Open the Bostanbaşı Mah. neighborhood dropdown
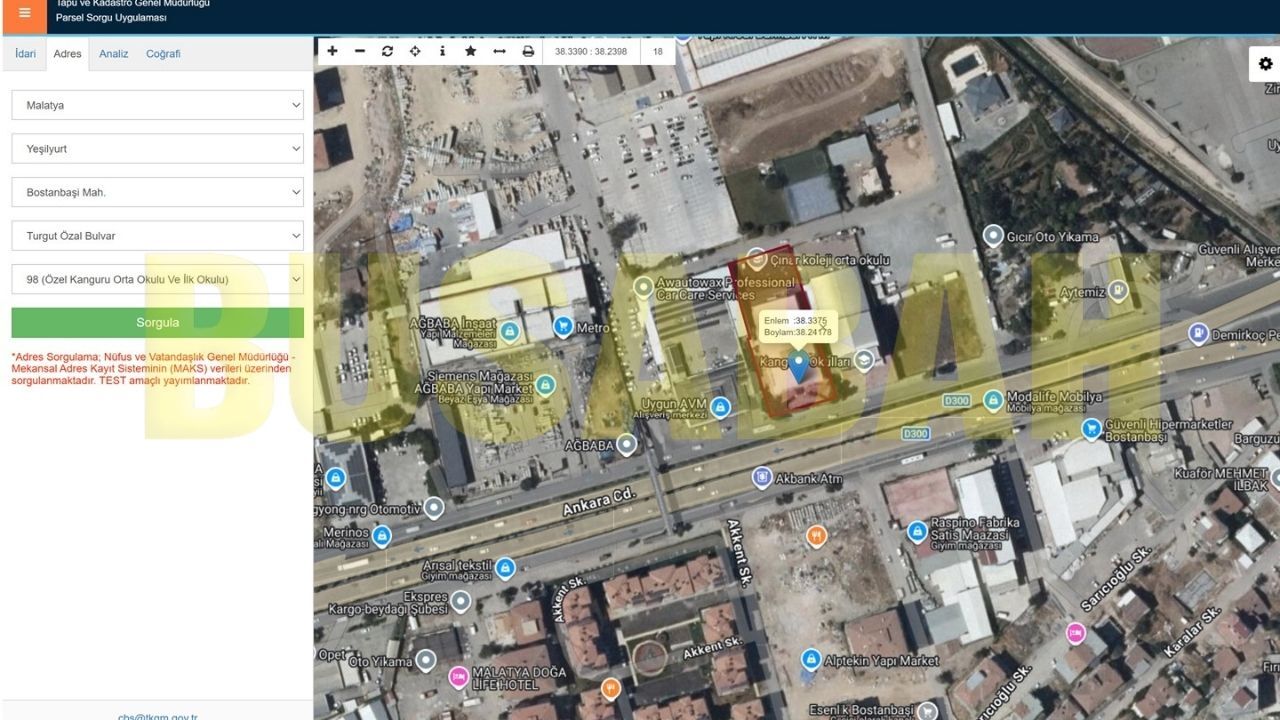This screenshot has height=720, width=1280. pyautogui.click(x=158, y=192)
